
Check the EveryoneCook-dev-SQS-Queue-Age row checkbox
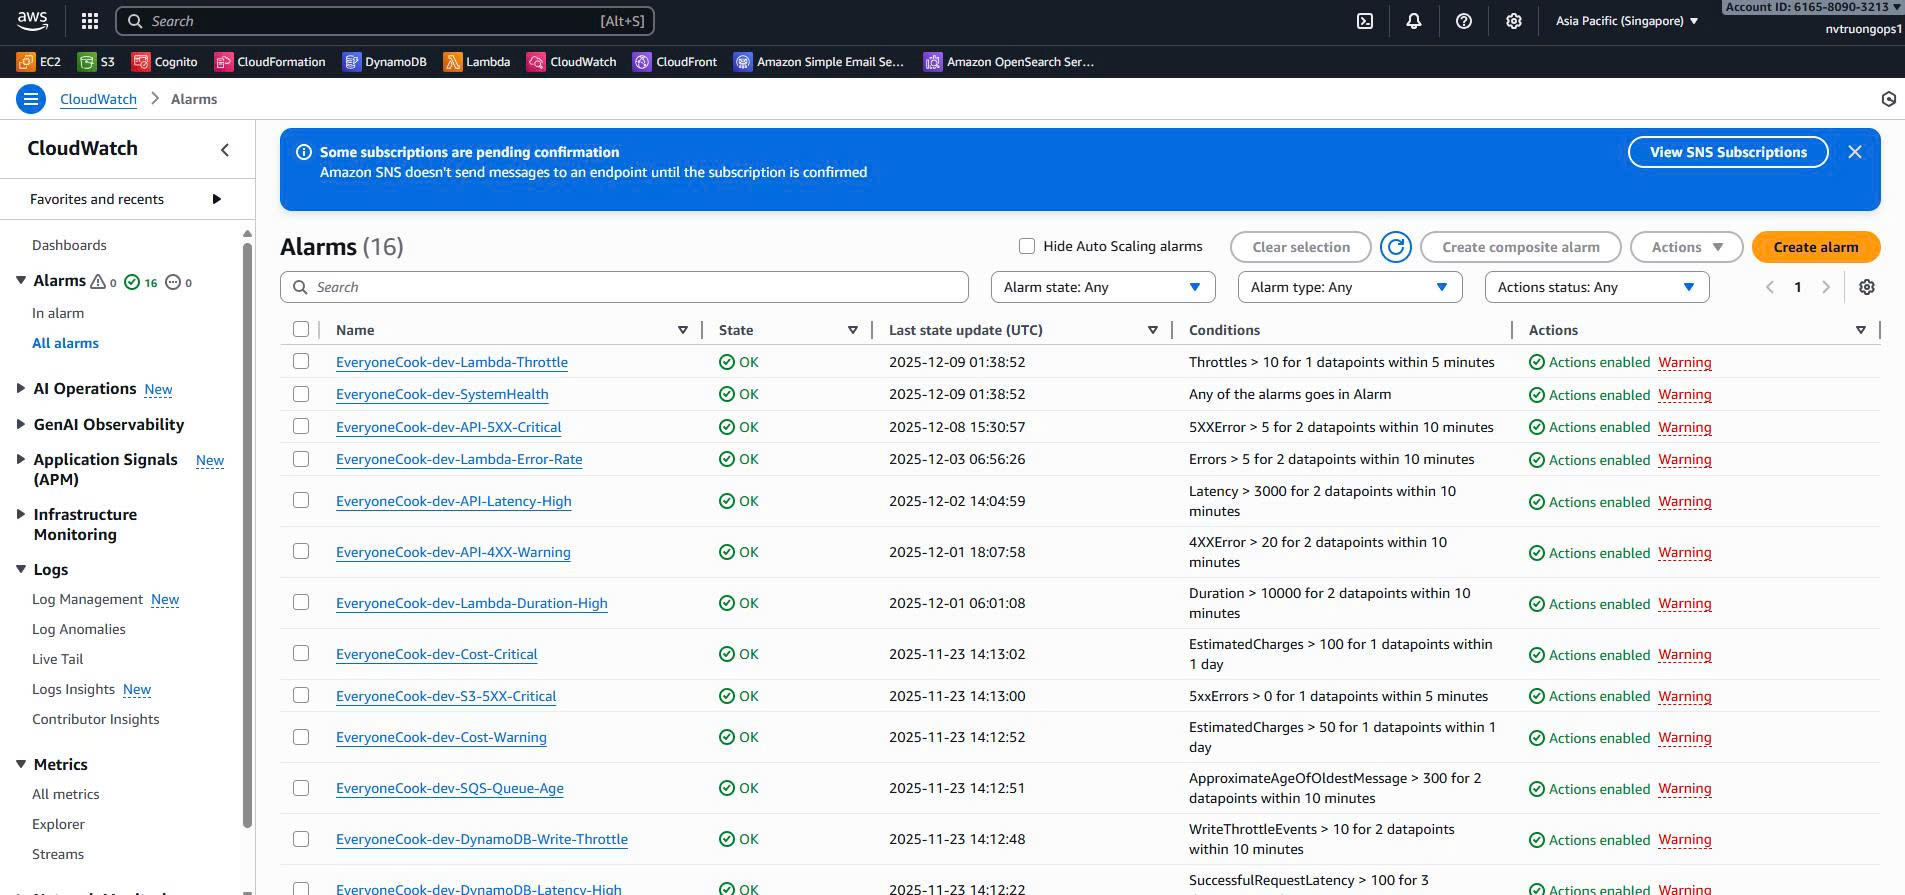(x=301, y=788)
